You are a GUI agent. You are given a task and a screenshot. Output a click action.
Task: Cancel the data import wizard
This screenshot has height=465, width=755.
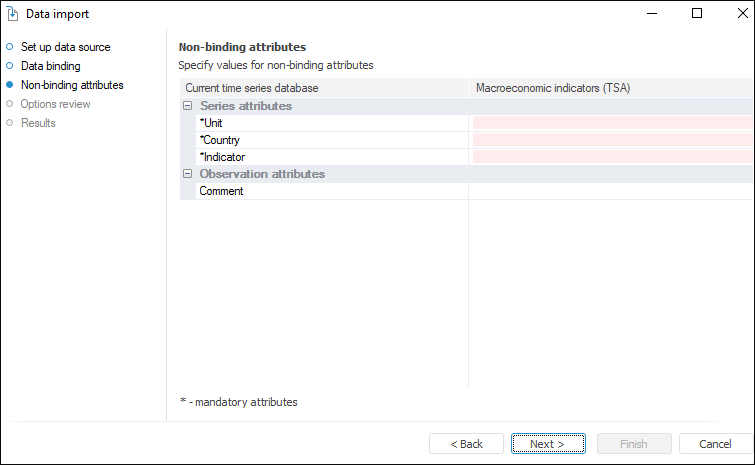[715, 444]
